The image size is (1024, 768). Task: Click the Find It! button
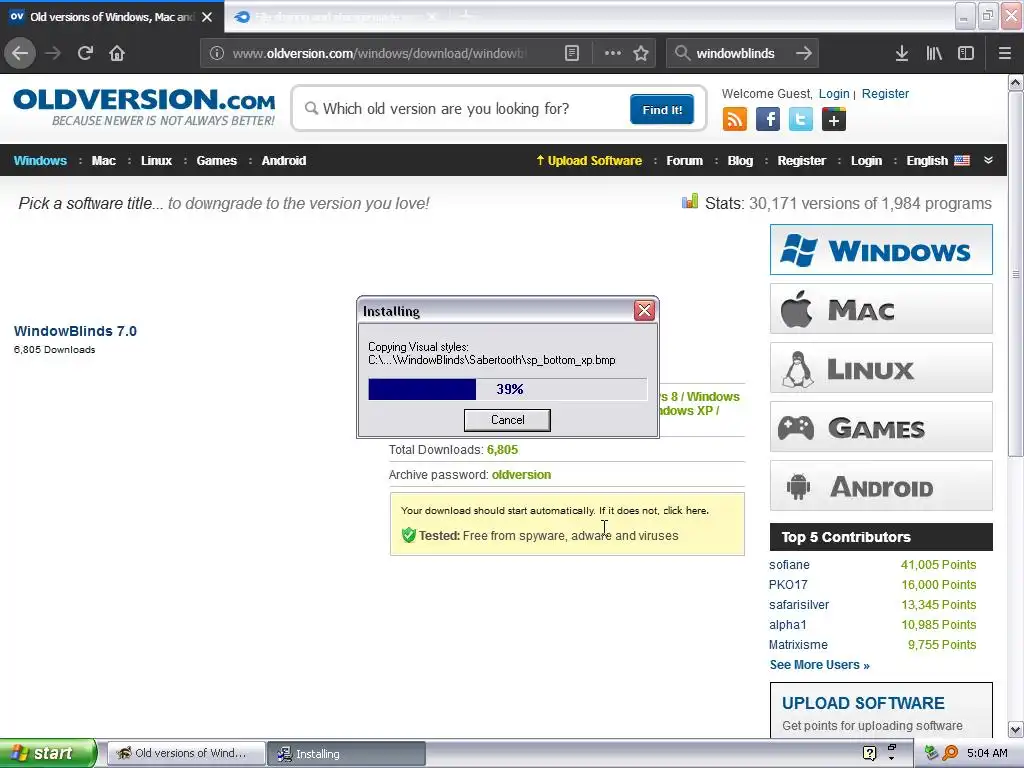coord(662,109)
